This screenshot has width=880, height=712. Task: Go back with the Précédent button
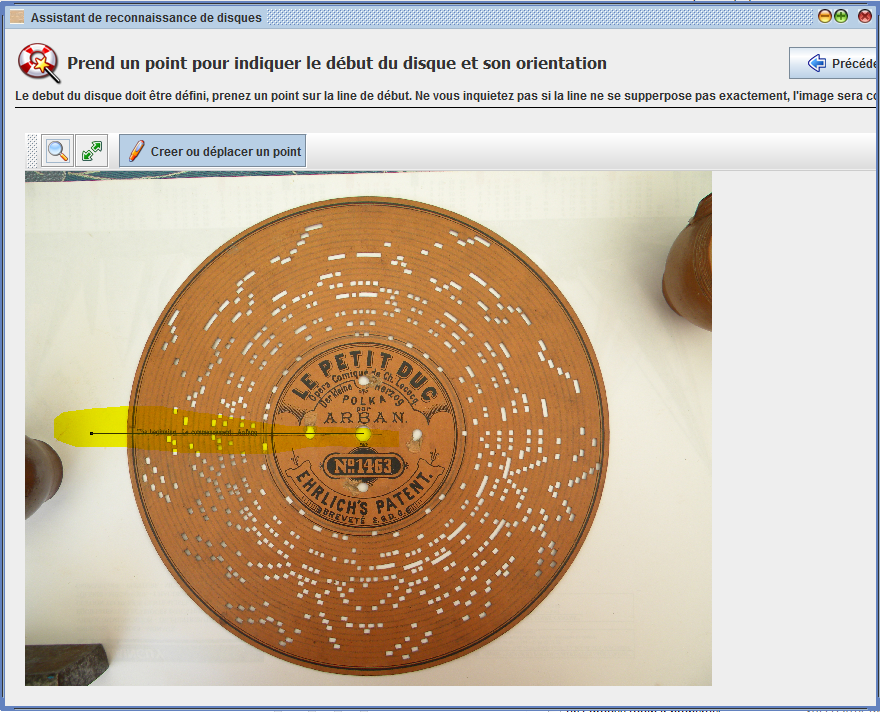(836, 63)
